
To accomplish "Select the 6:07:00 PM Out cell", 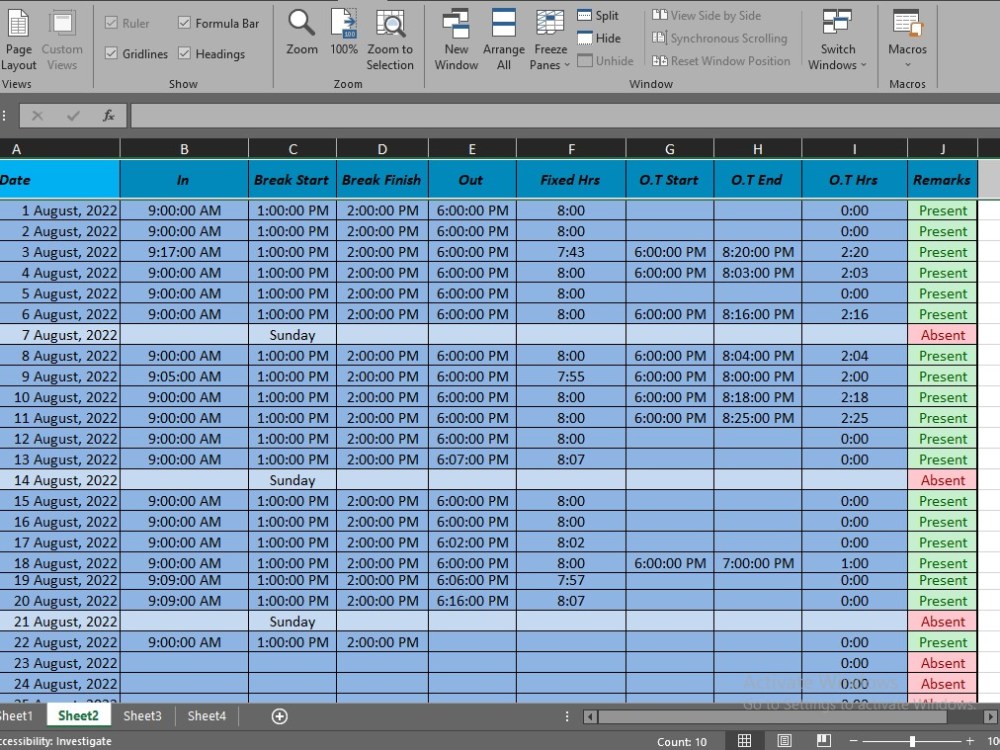I will 472,459.
